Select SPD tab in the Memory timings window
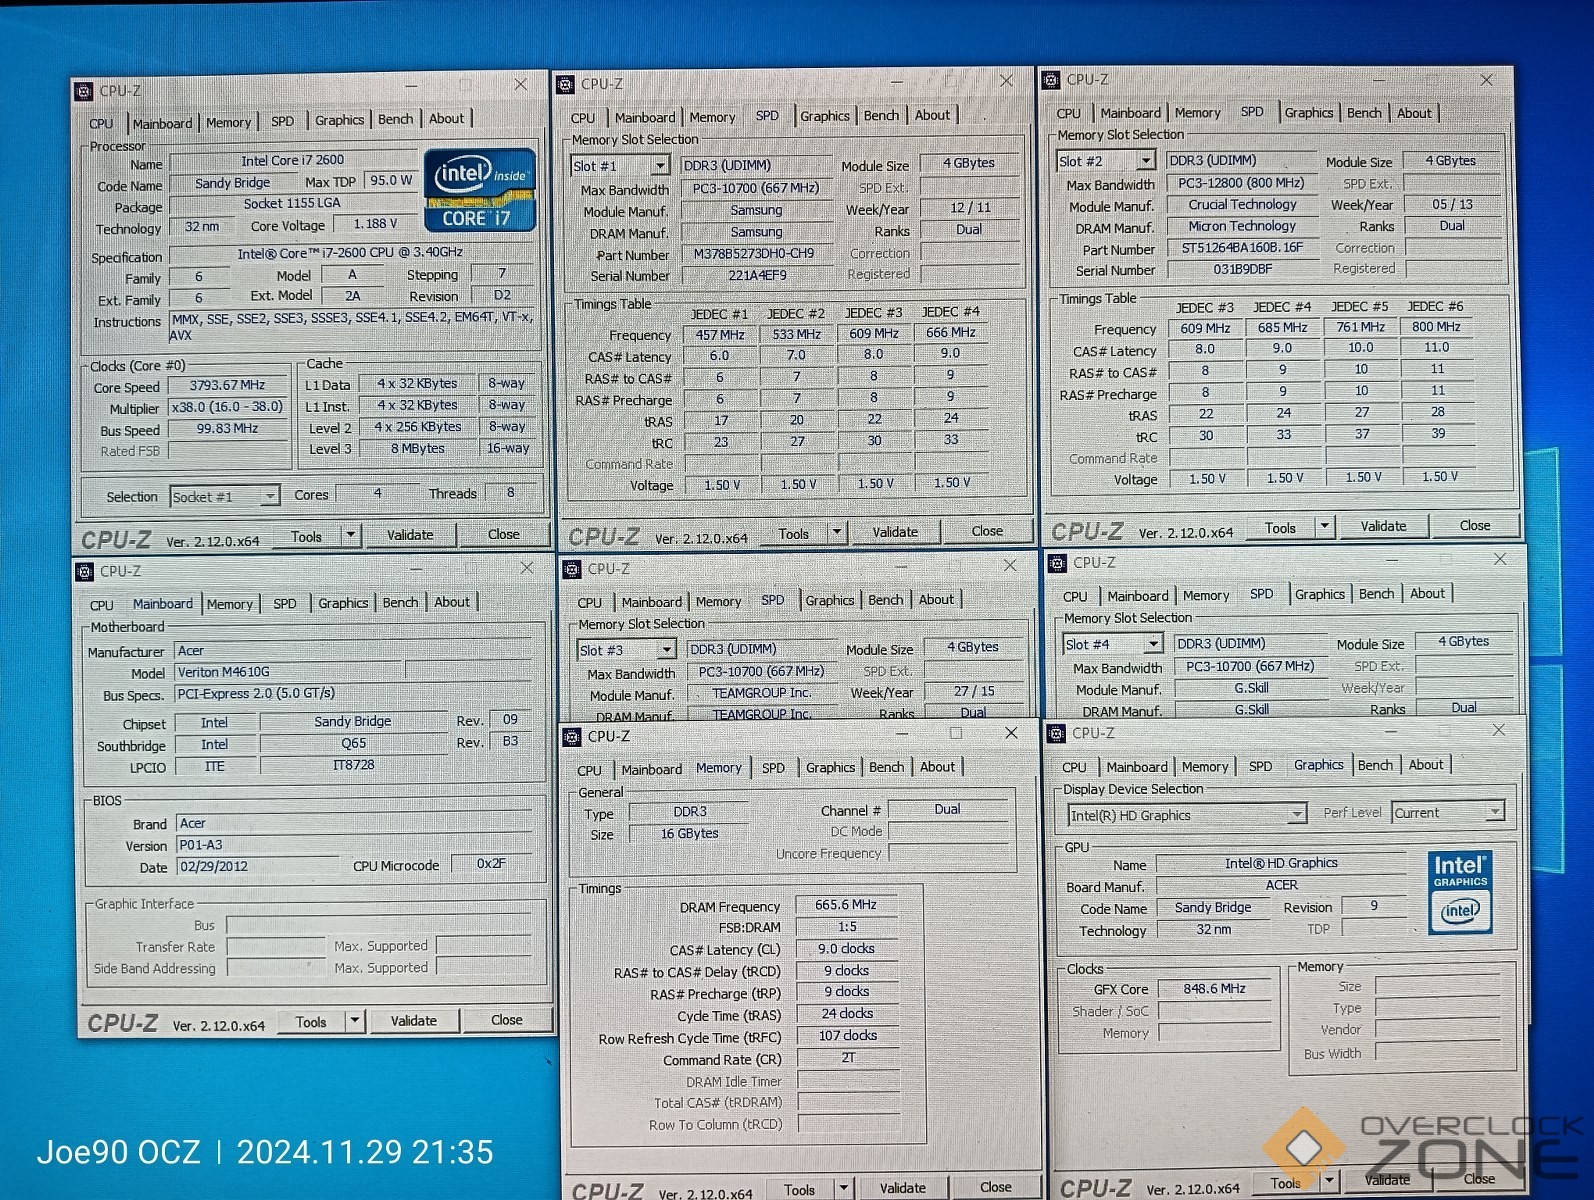The image size is (1594, 1200). click(773, 768)
